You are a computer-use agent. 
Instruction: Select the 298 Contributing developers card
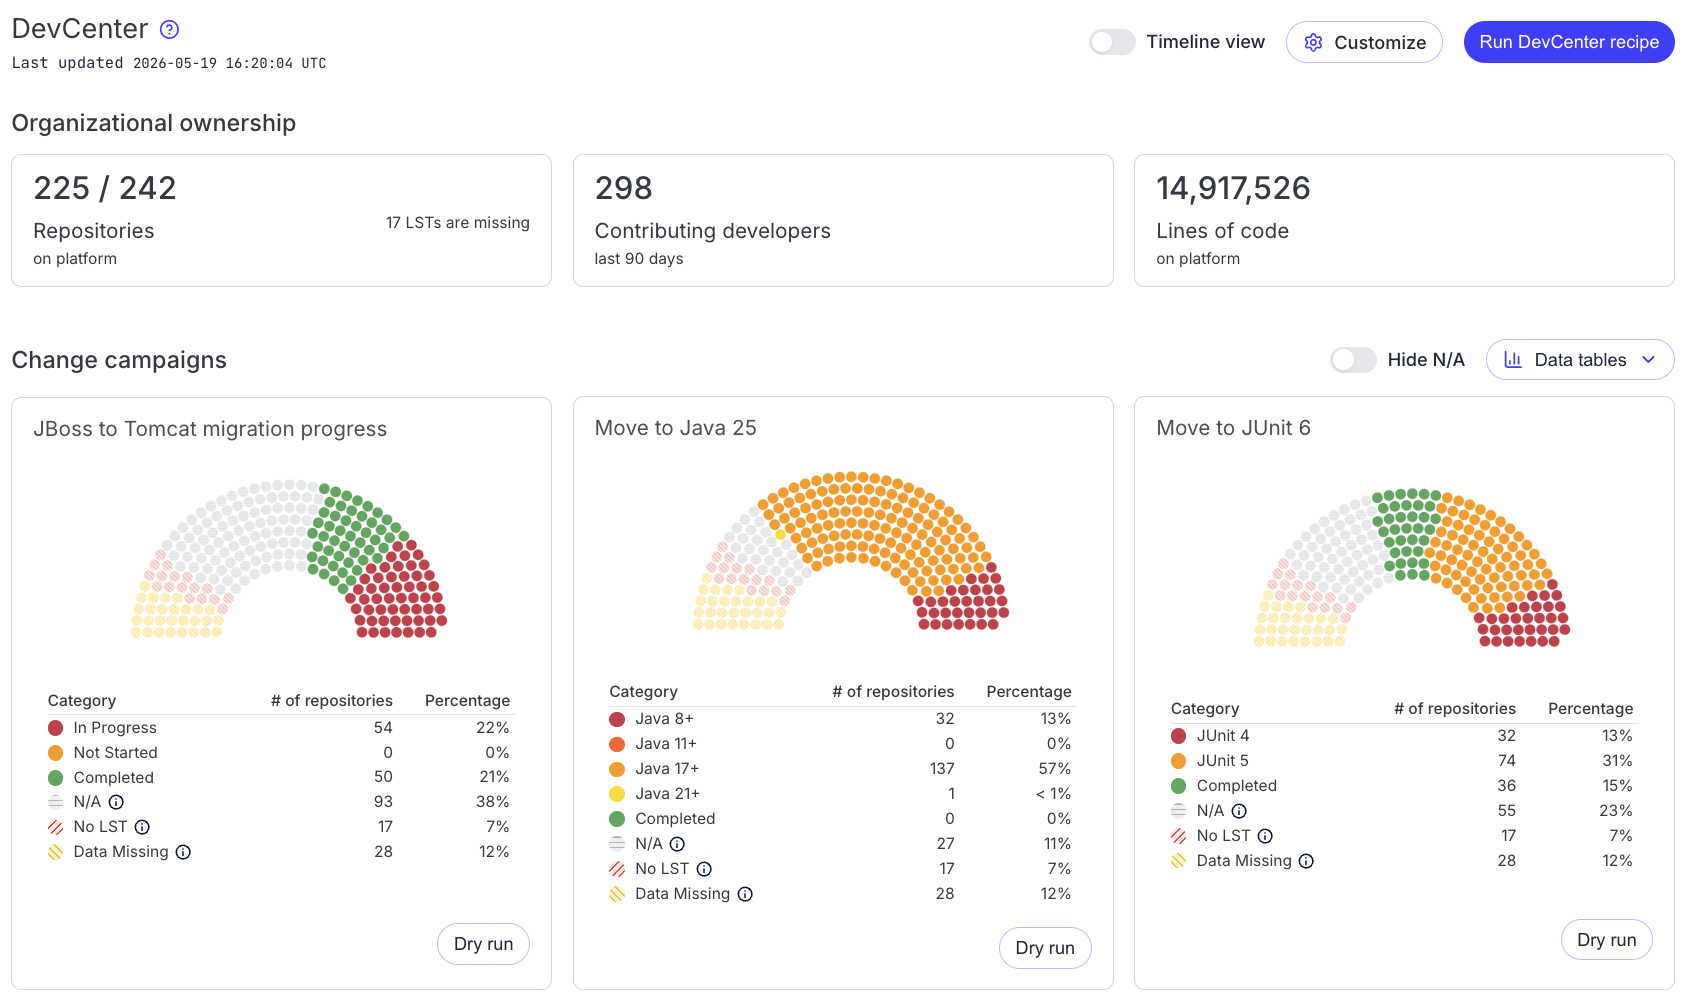click(x=843, y=220)
